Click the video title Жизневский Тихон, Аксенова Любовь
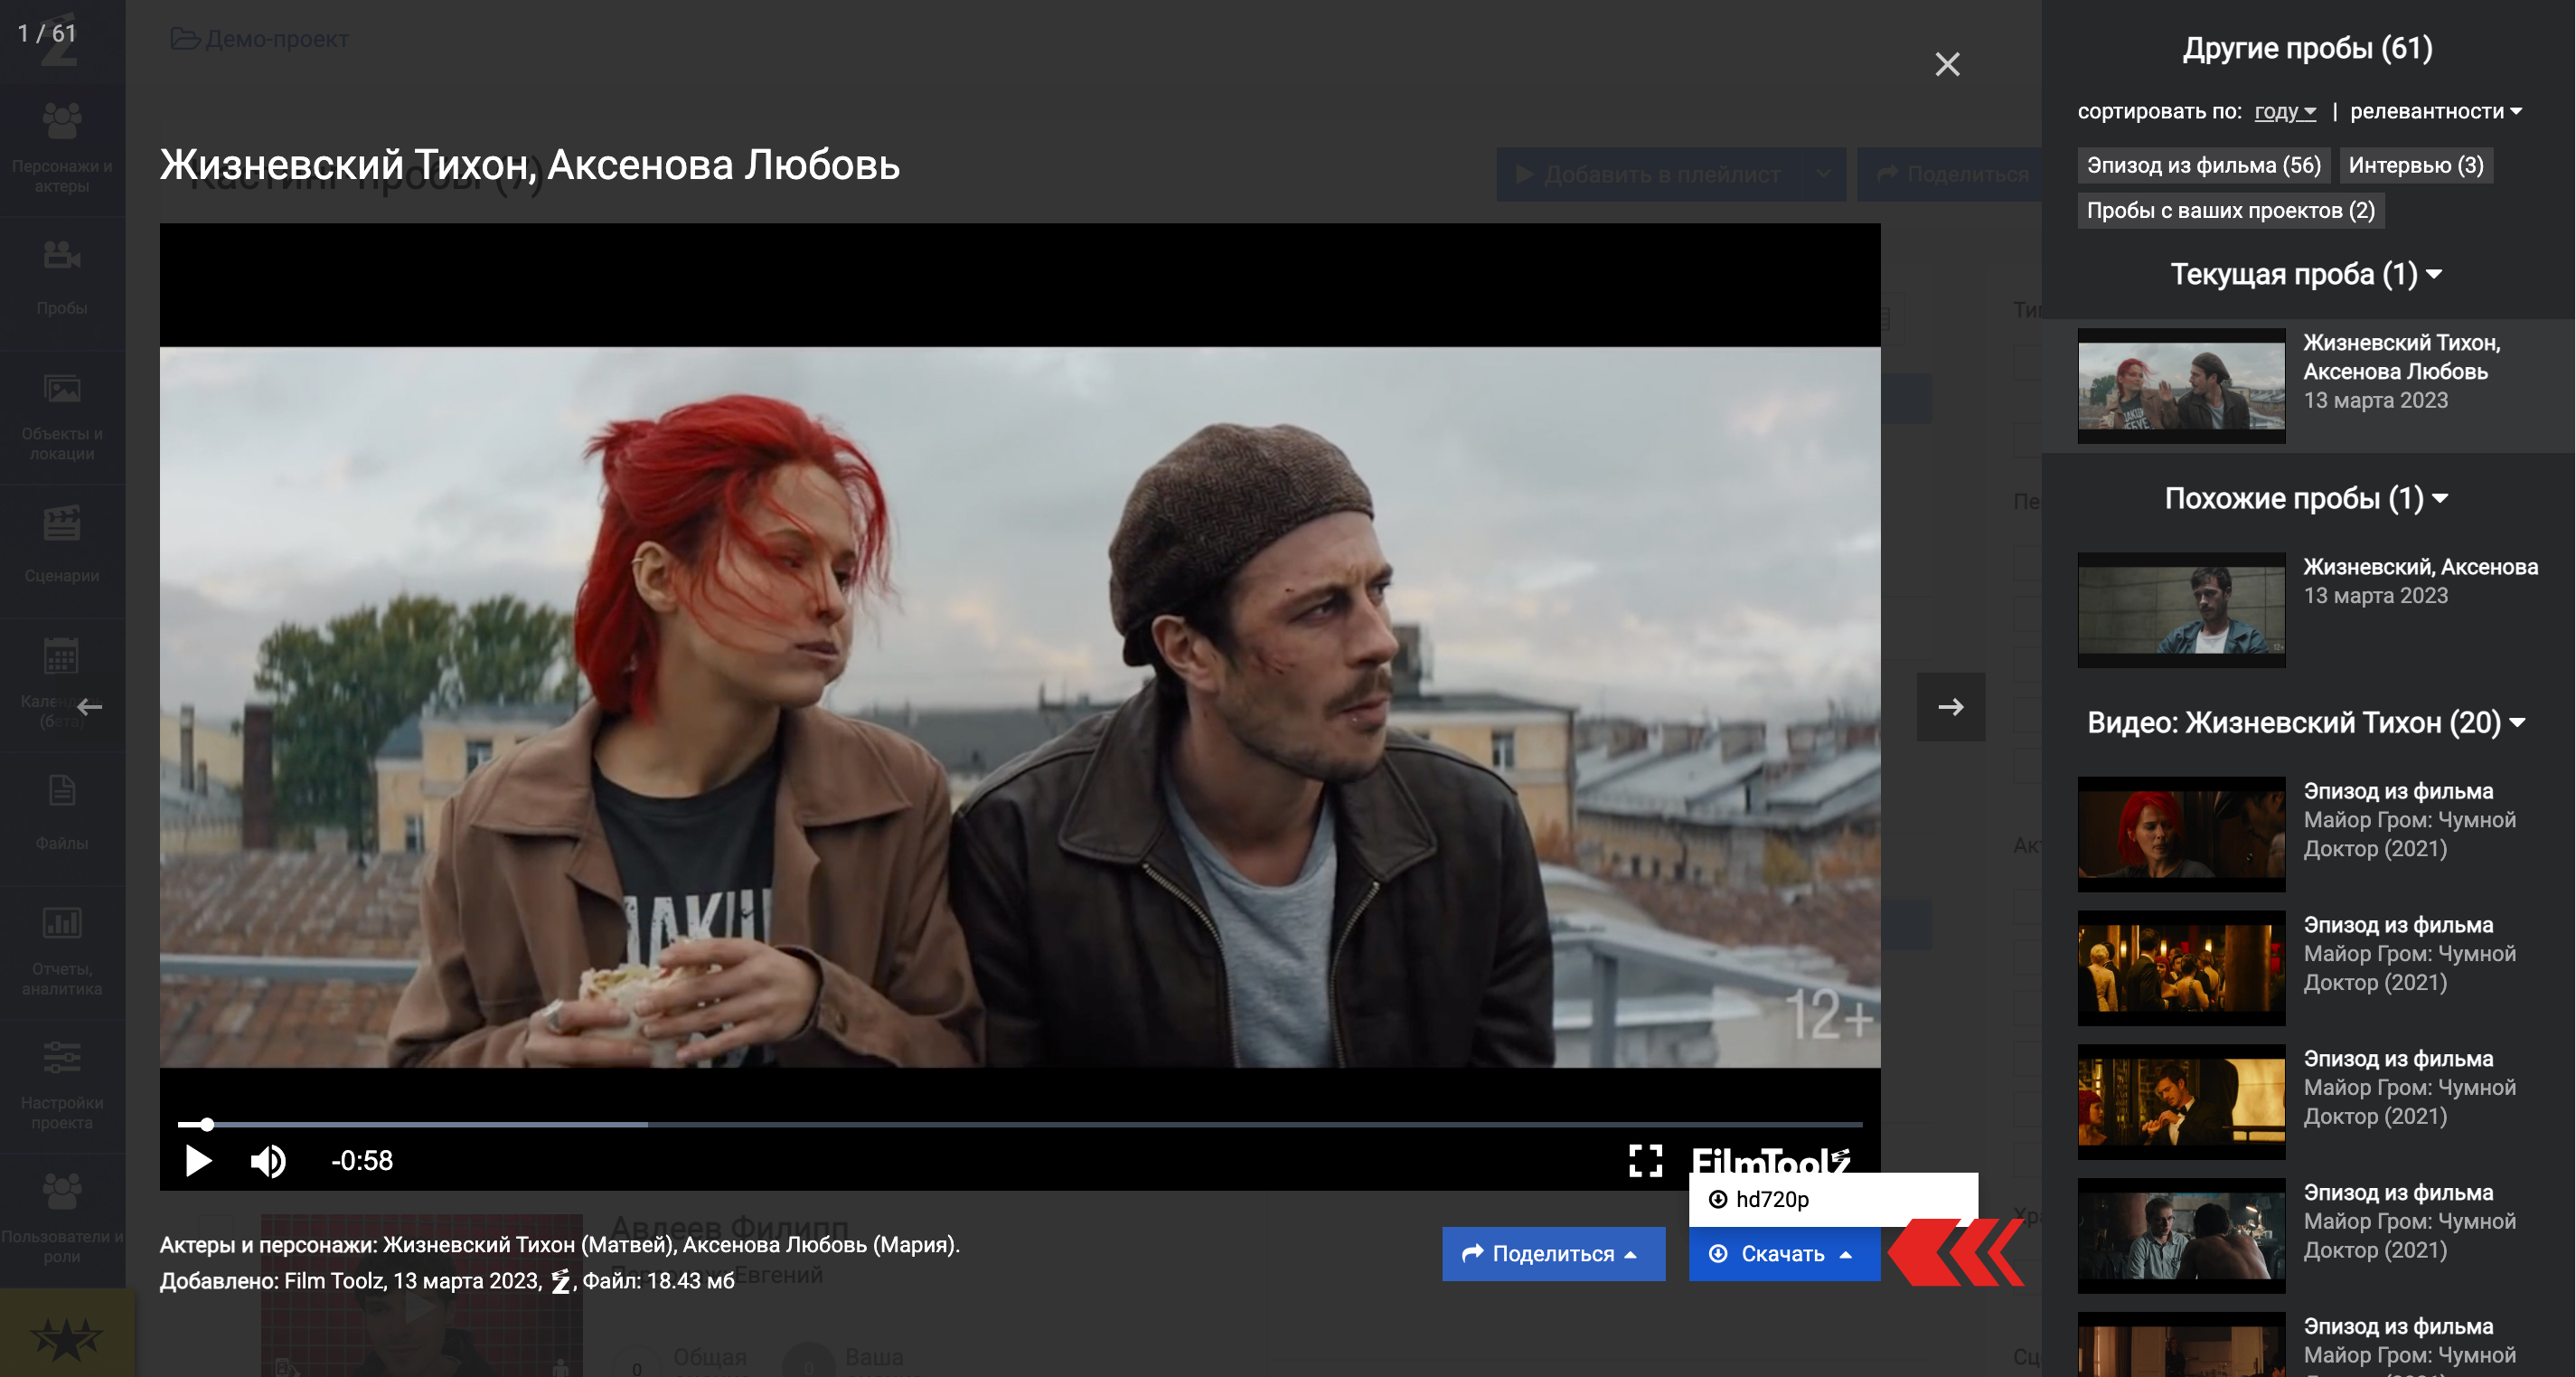The image size is (2576, 1377). (530, 166)
